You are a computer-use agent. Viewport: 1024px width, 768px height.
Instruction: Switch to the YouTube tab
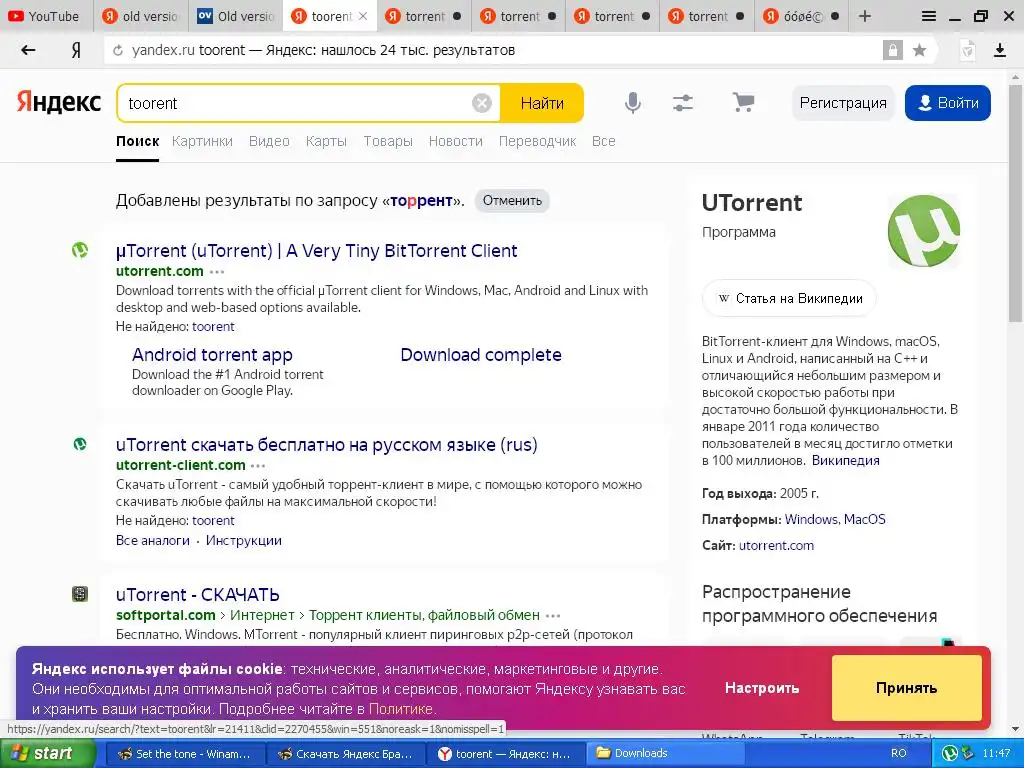click(44, 16)
